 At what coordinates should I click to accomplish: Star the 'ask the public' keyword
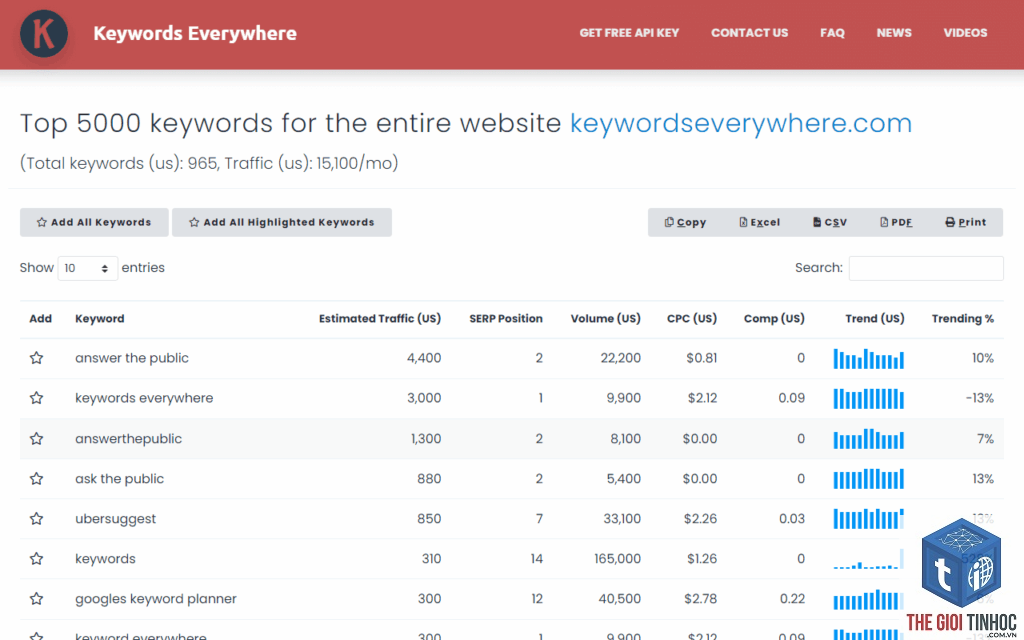pos(37,479)
